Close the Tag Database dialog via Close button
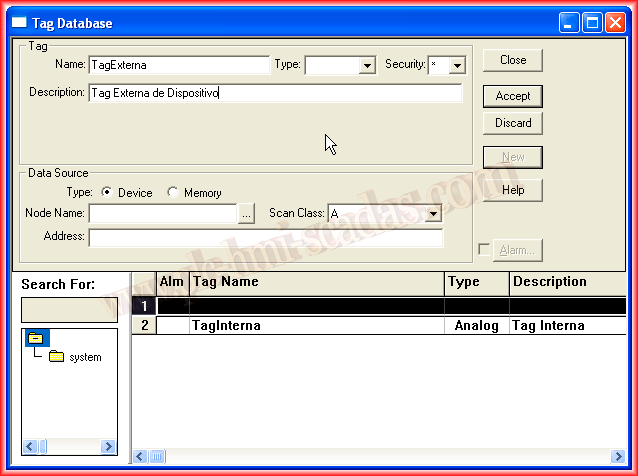 (x=513, y=60)
